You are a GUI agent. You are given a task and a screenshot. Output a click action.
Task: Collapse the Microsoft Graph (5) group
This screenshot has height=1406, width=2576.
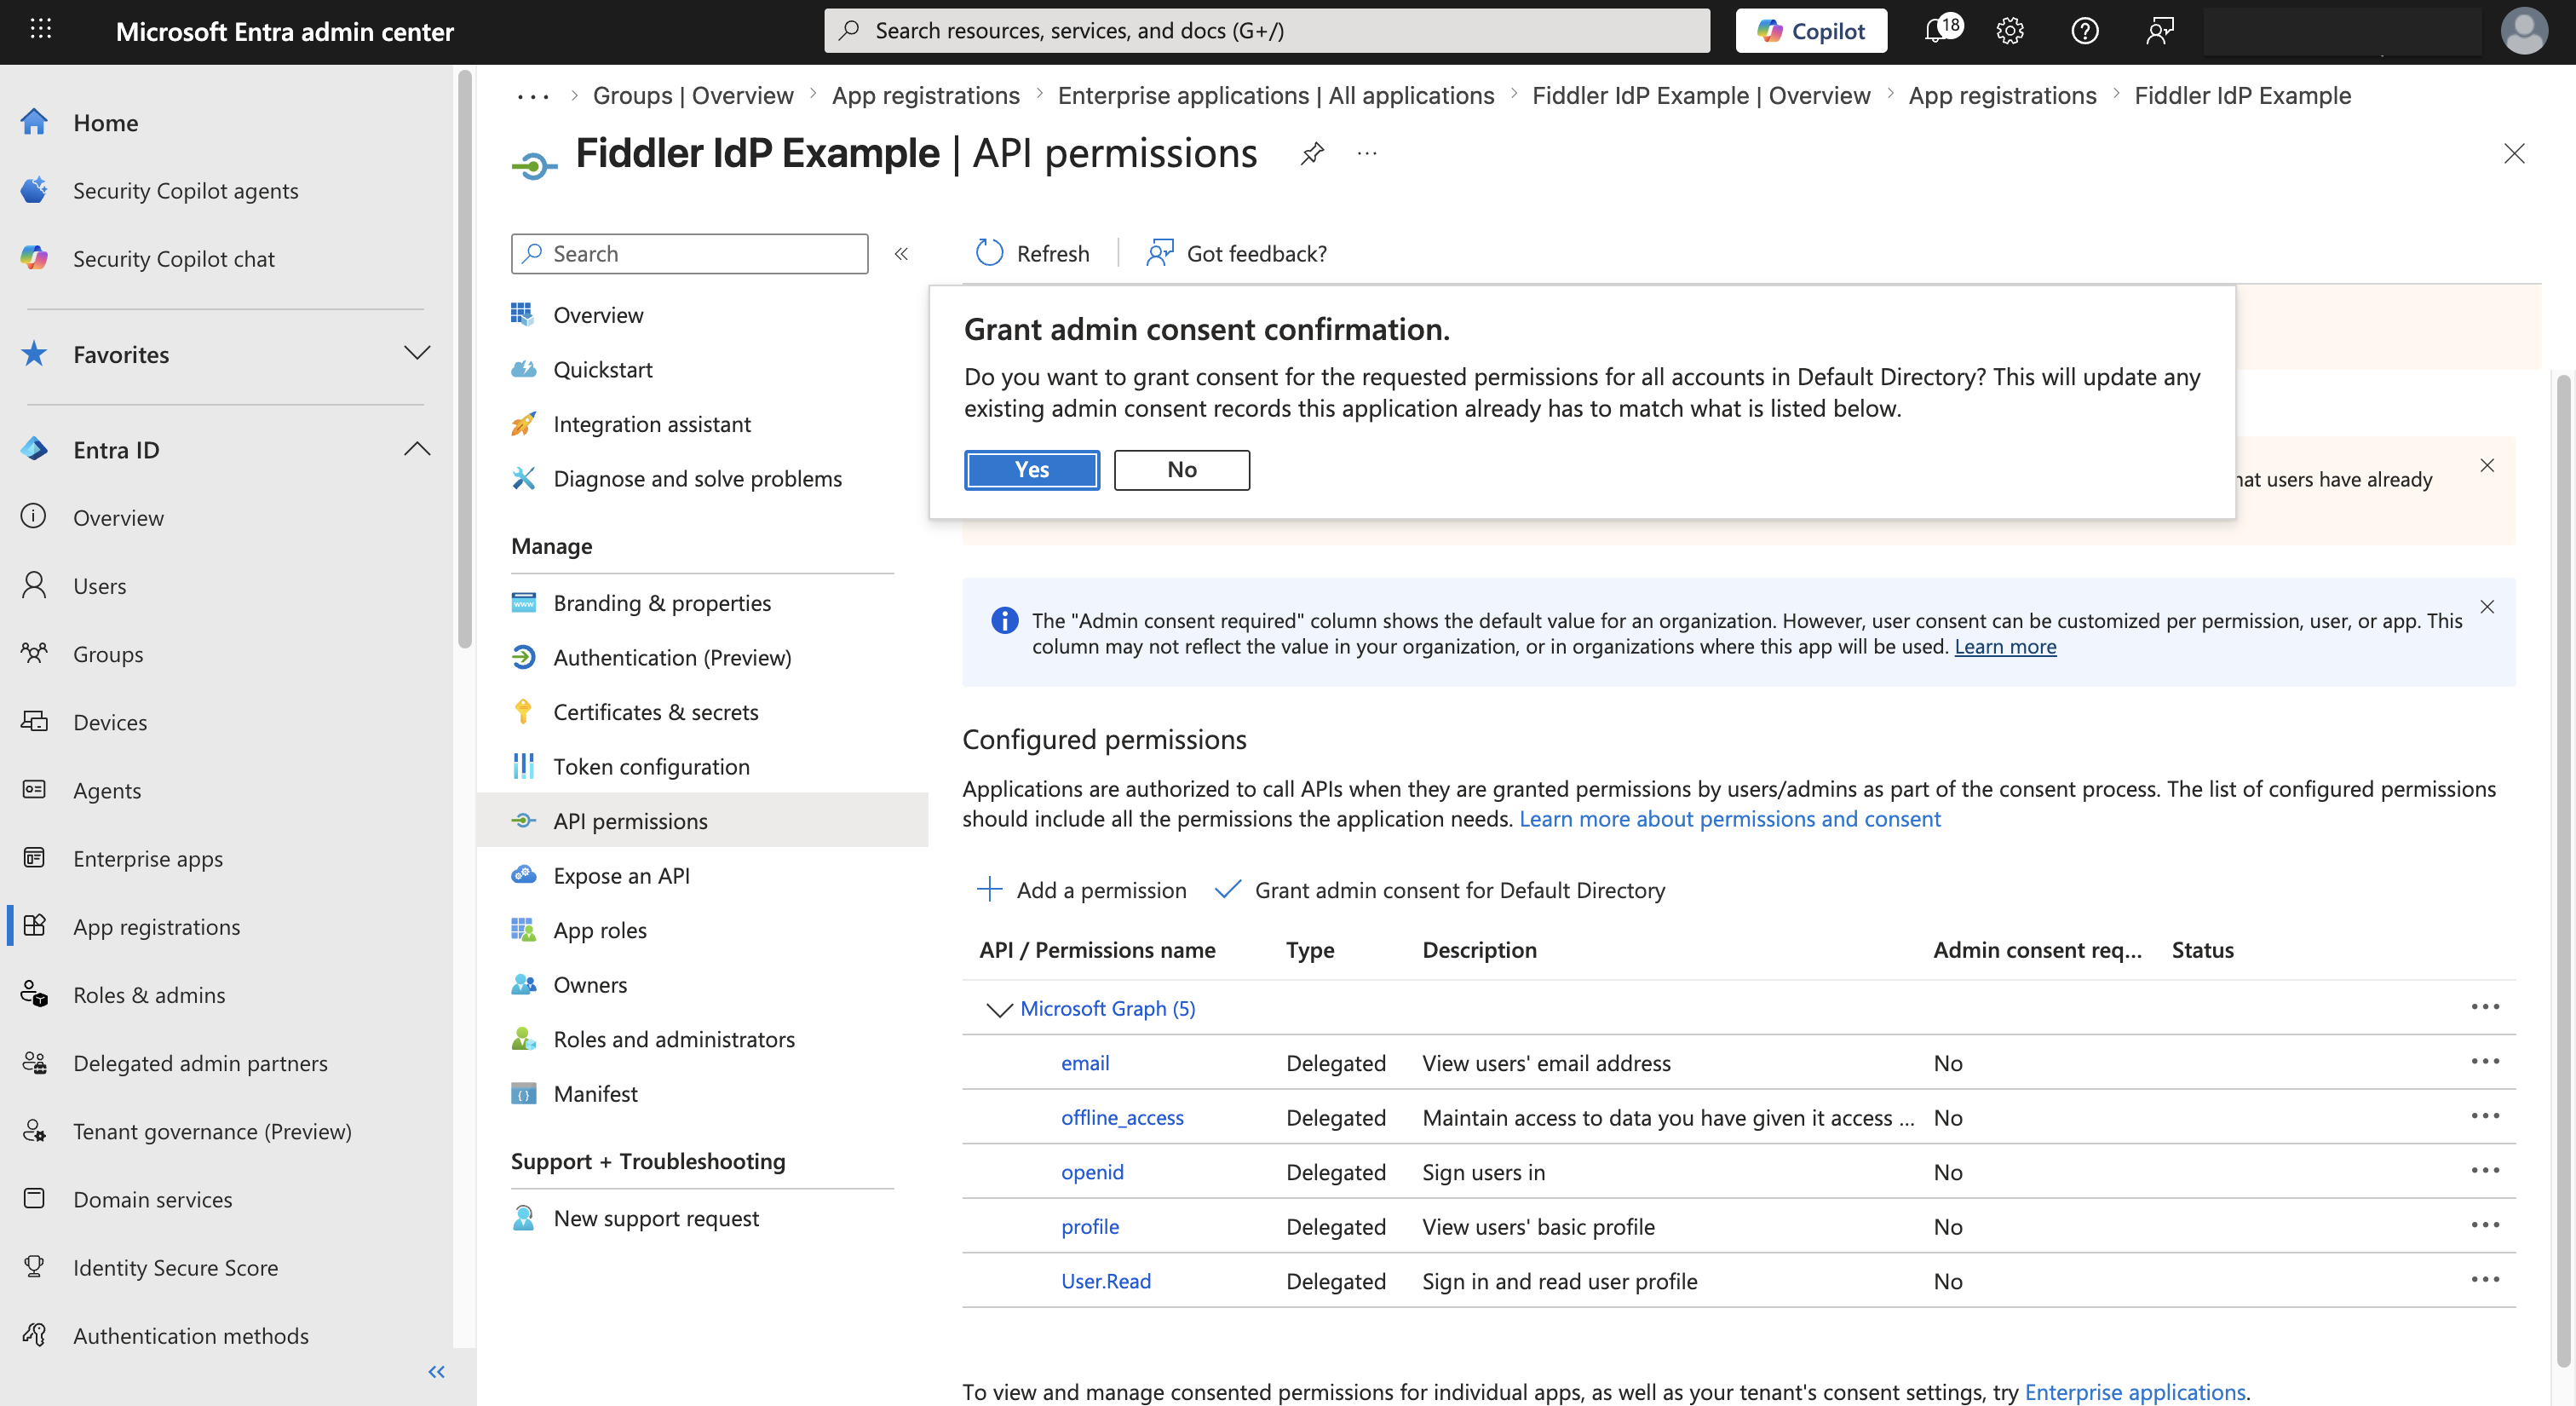pyautogui.click(x=999, y=1008)
